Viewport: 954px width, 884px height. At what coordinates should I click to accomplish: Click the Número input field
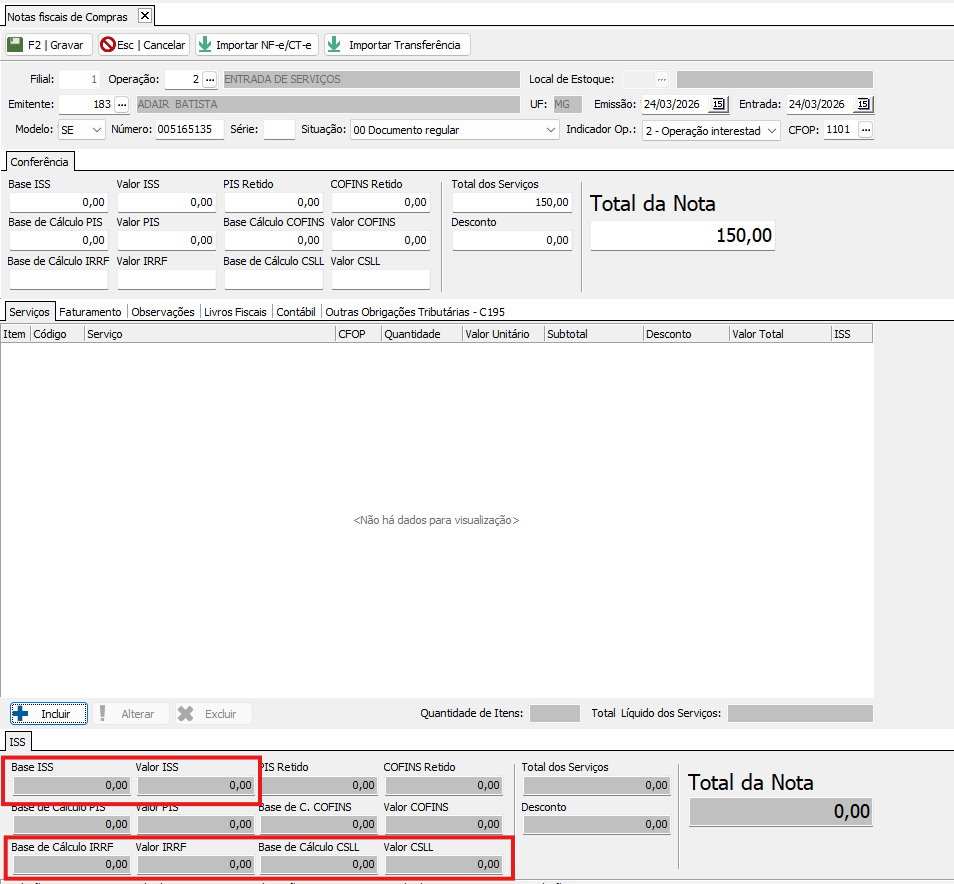pyautogui.click(x=190, y=130)
